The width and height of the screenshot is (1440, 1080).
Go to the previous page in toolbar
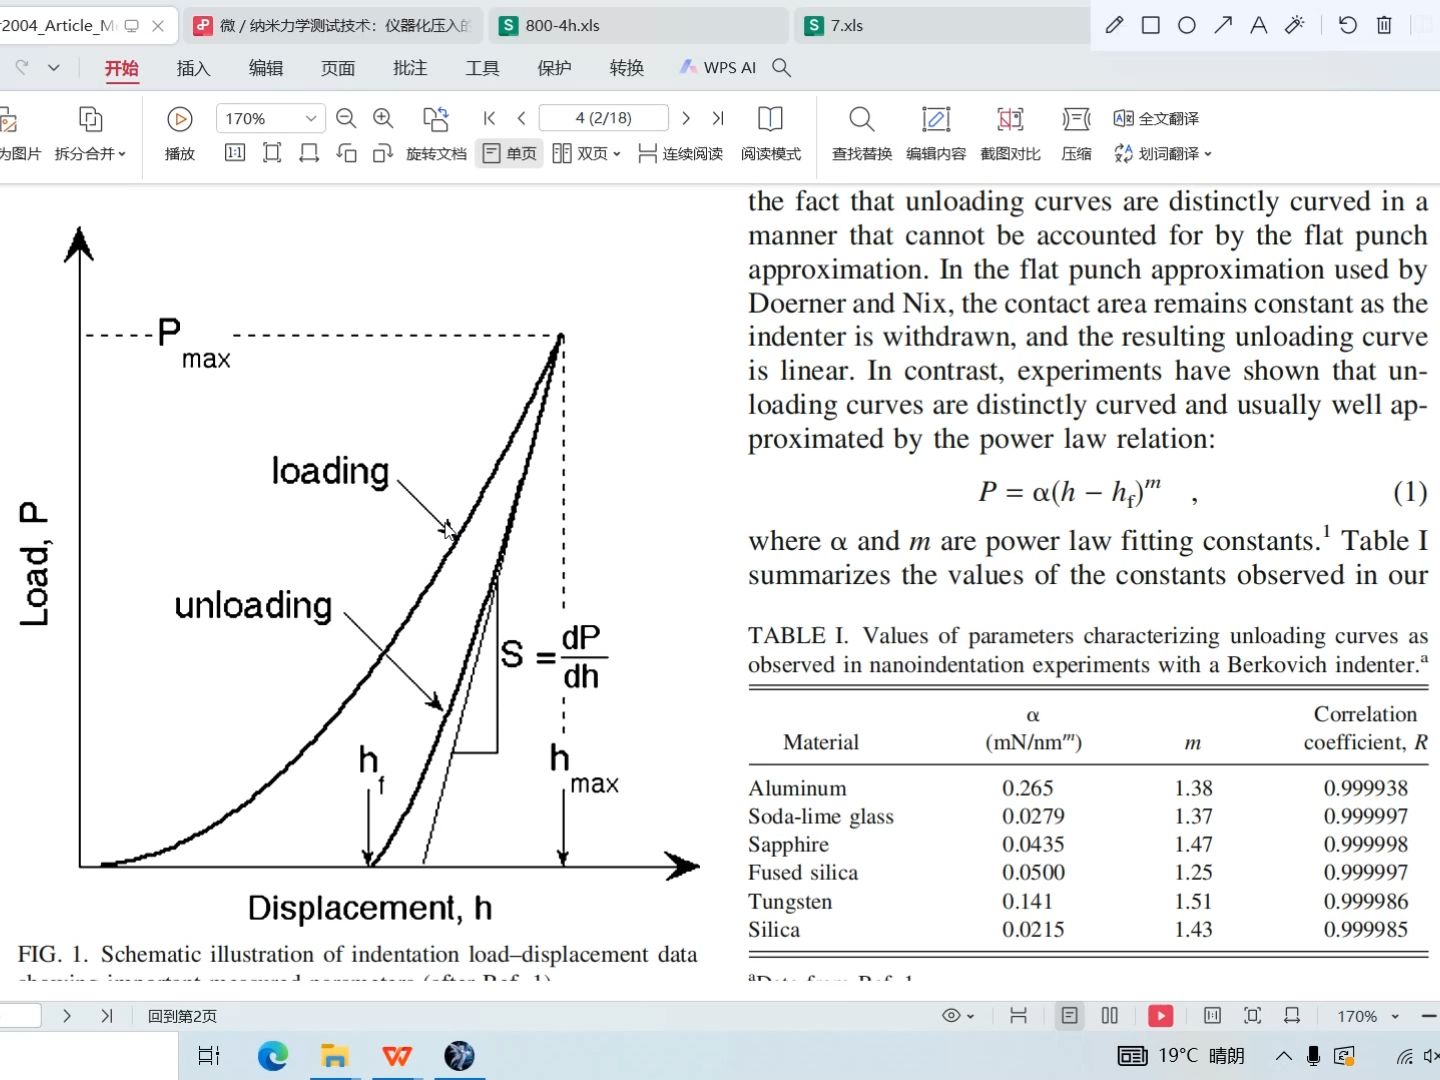521,118
